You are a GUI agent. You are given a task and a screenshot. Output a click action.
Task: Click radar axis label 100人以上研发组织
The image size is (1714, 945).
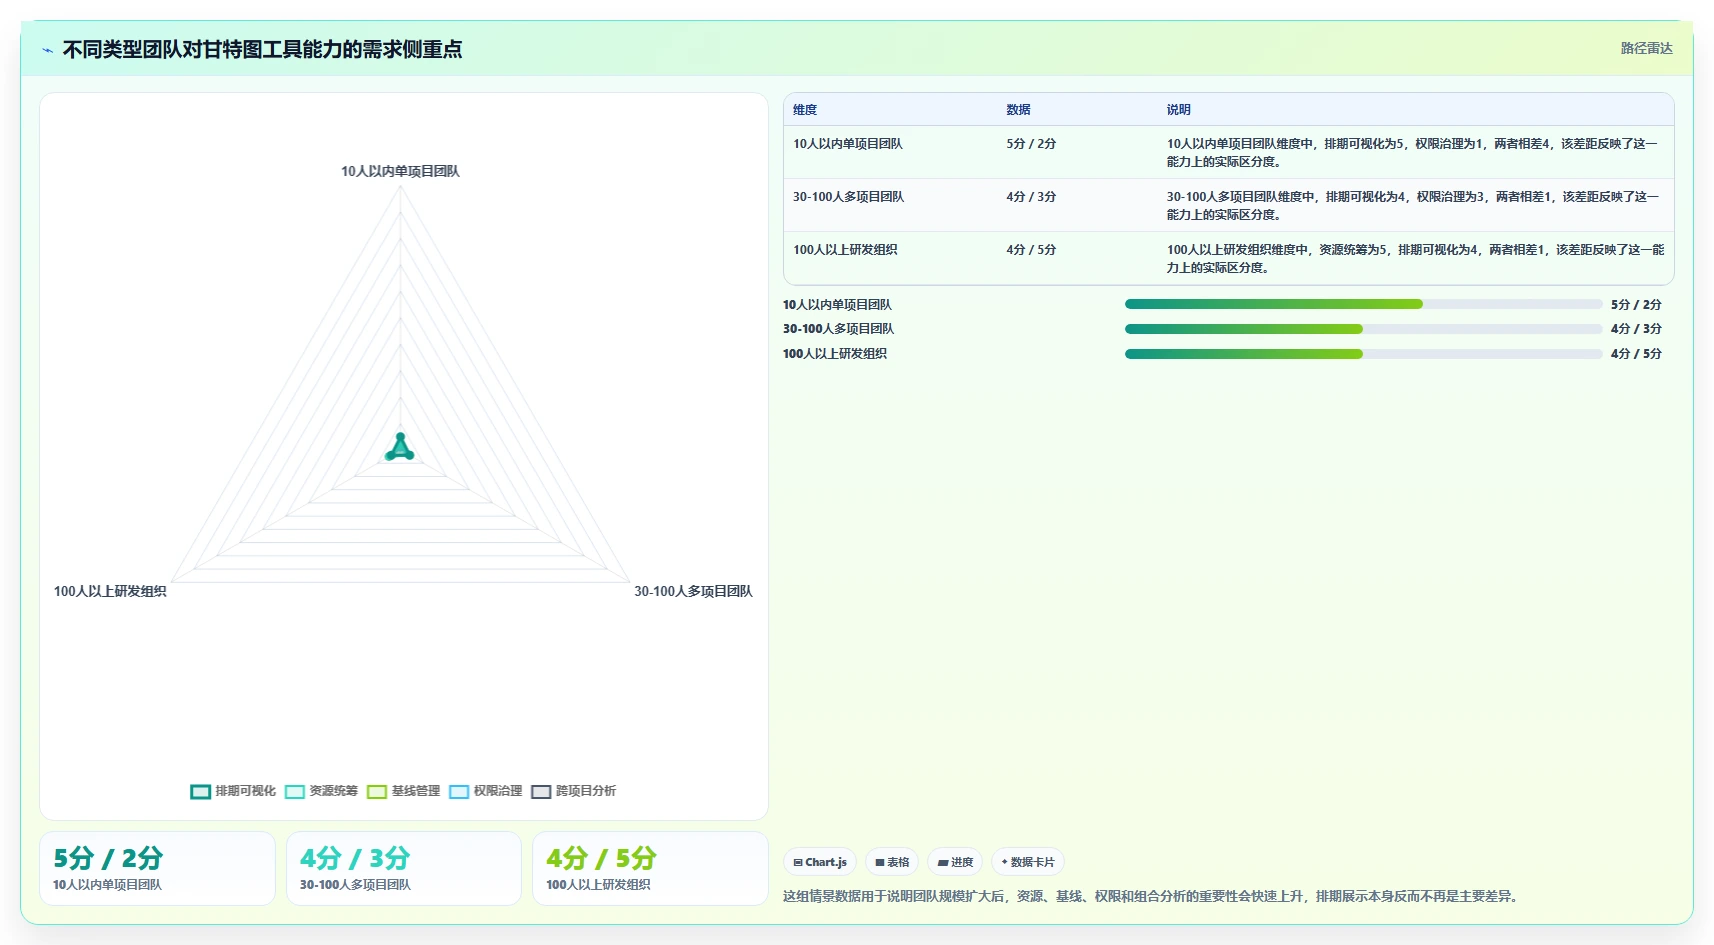110,591
